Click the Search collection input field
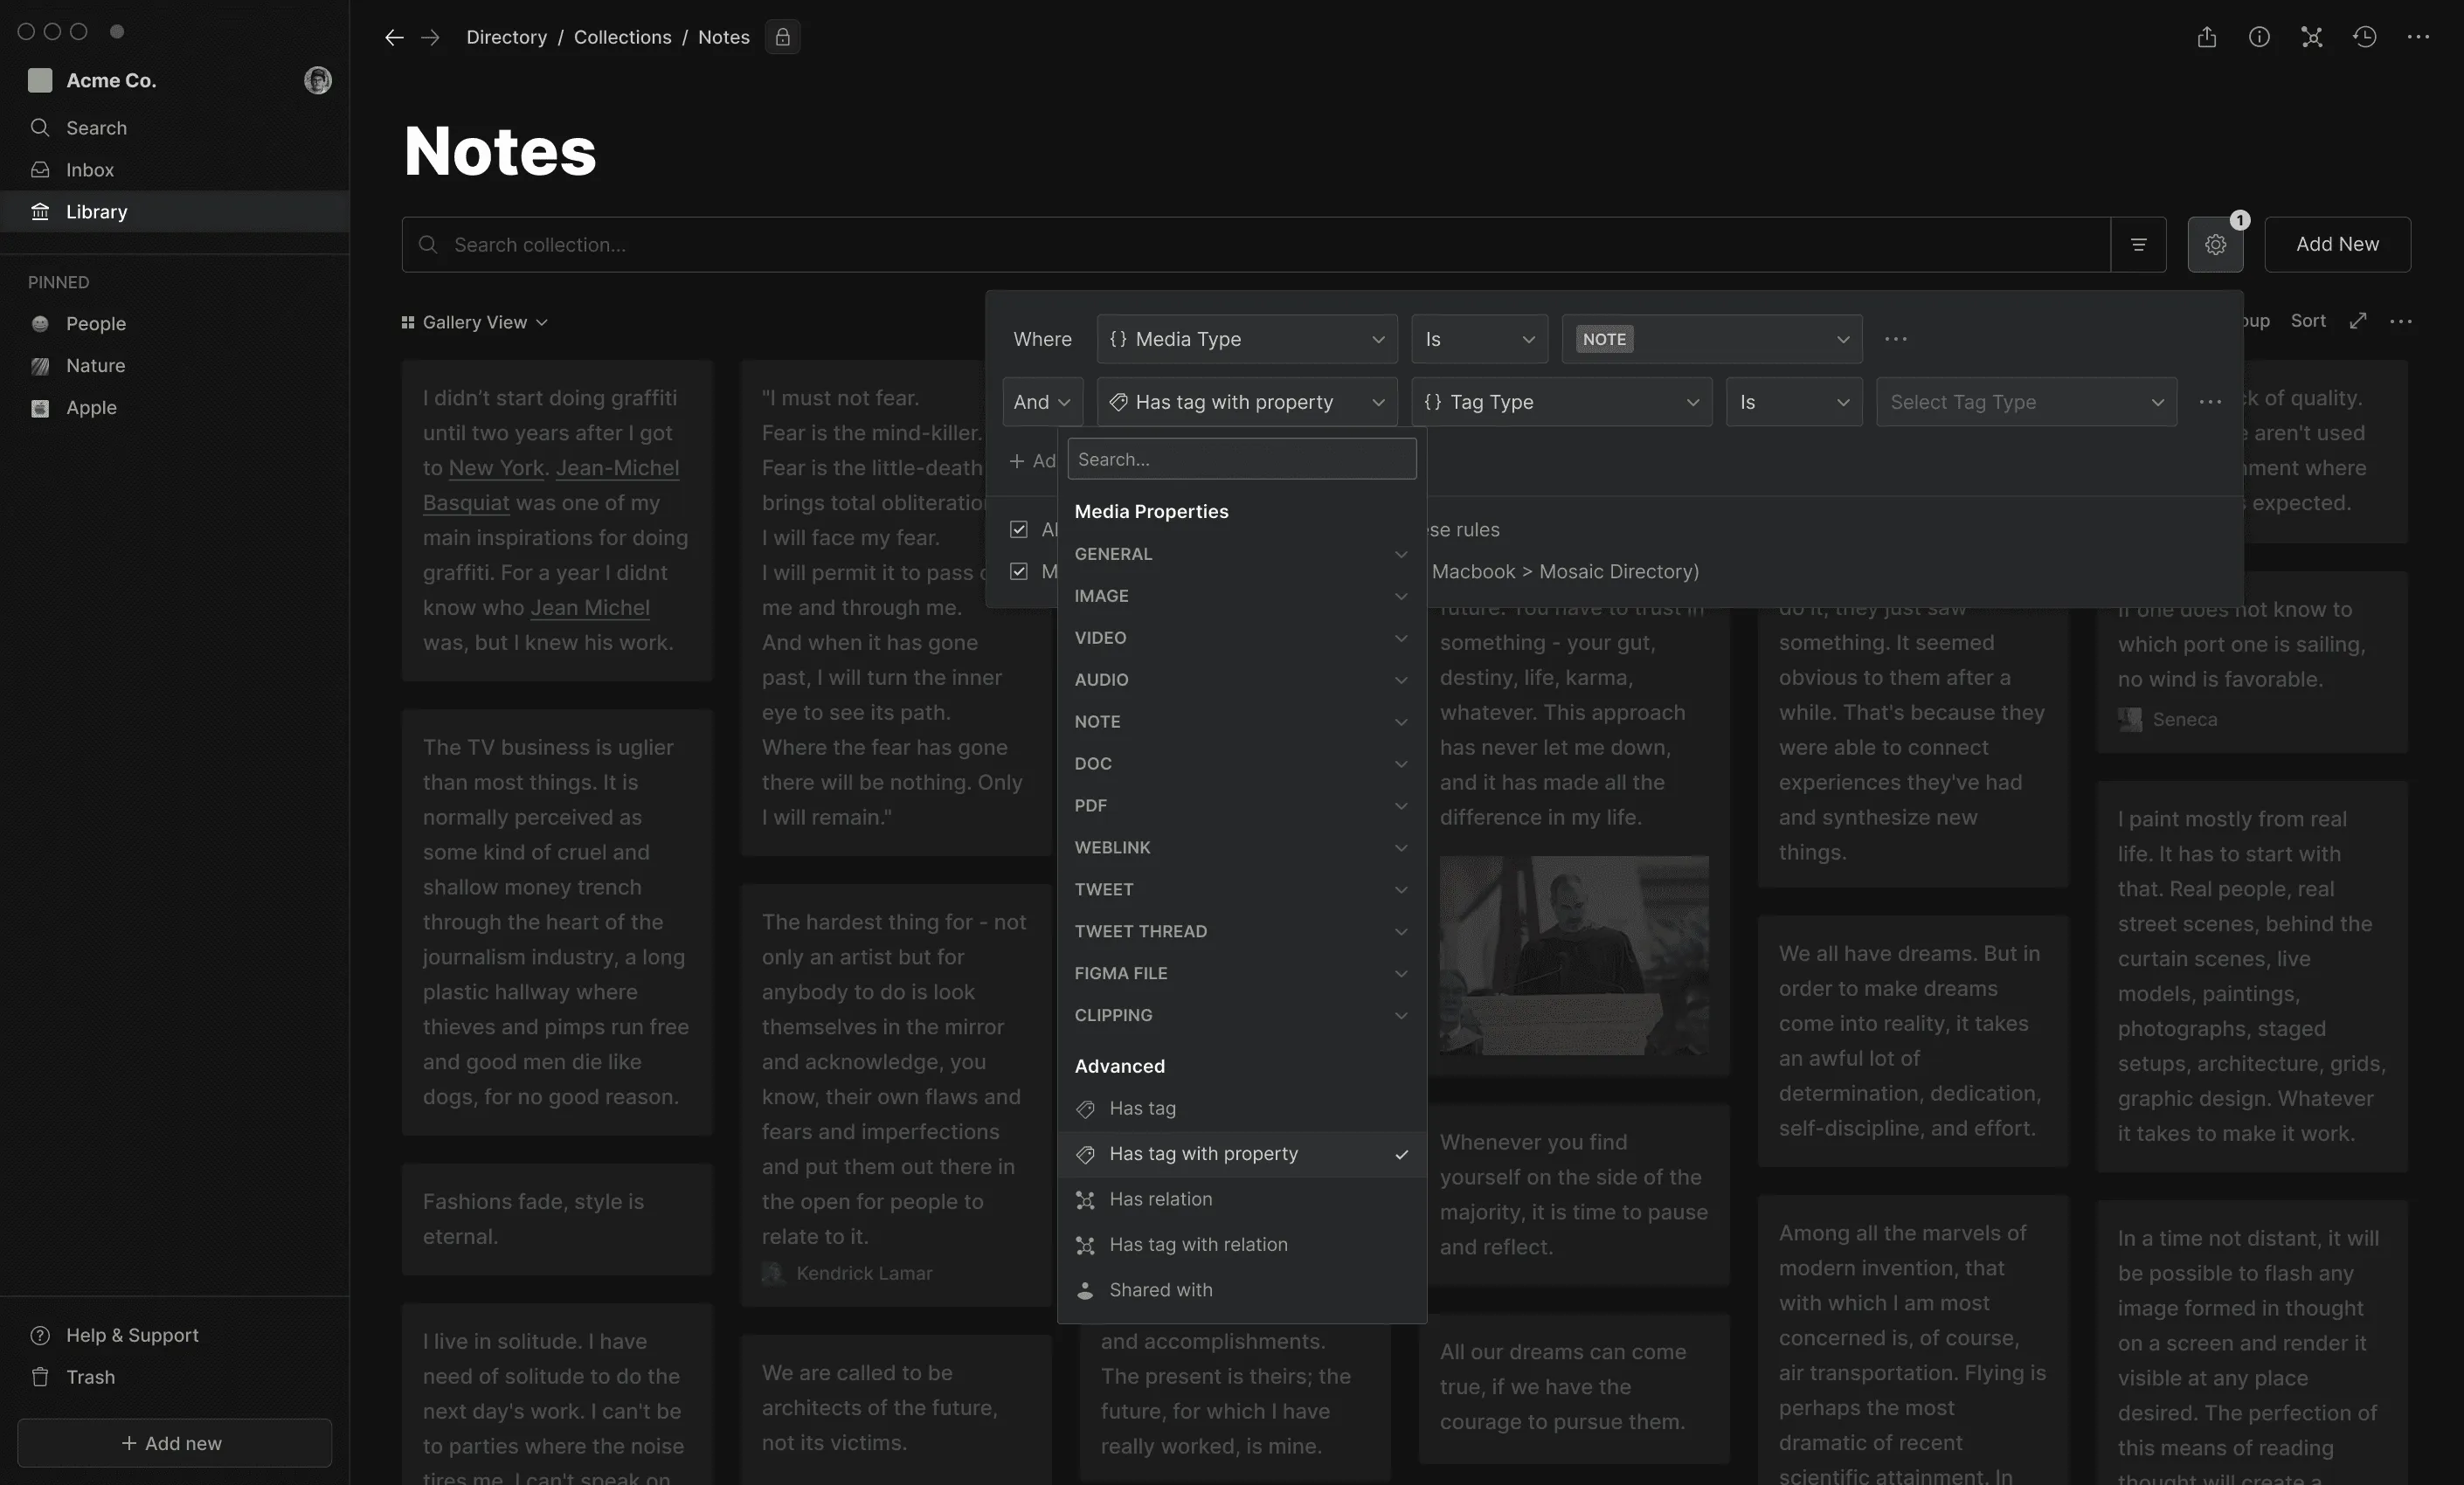Screen dimensions: 2464x1485 tap(1256, 245)
